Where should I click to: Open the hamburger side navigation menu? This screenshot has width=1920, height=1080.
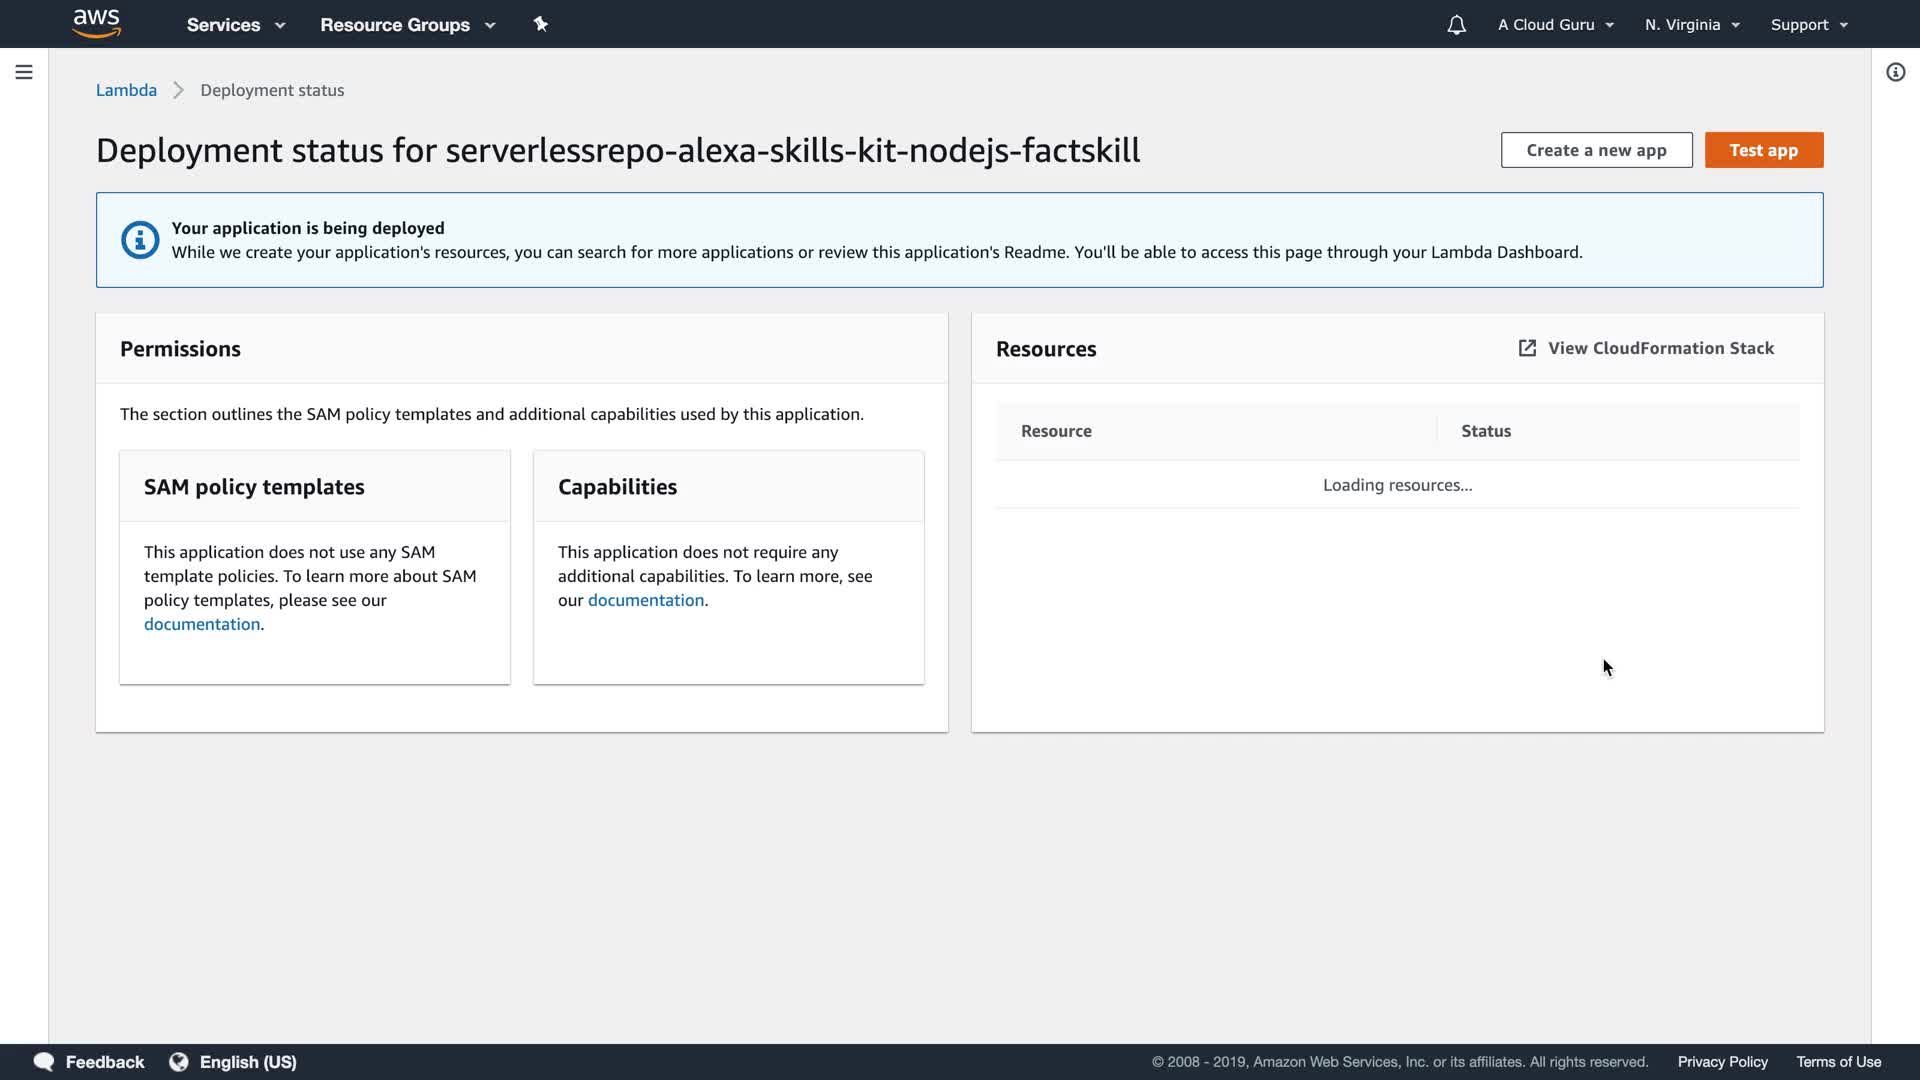pyautogui.click(x=24, y=72)
